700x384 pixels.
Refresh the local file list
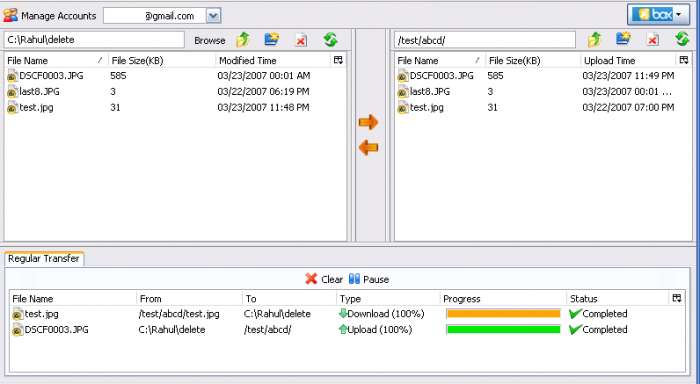tap(331, 40)
